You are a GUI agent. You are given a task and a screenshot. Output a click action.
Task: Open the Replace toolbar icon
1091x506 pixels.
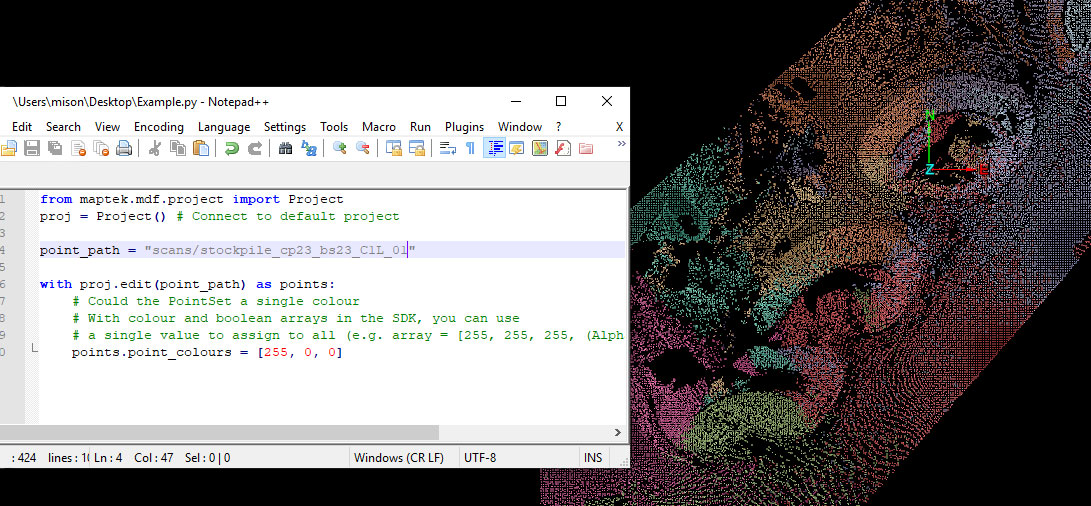click(x=309, y=148)
